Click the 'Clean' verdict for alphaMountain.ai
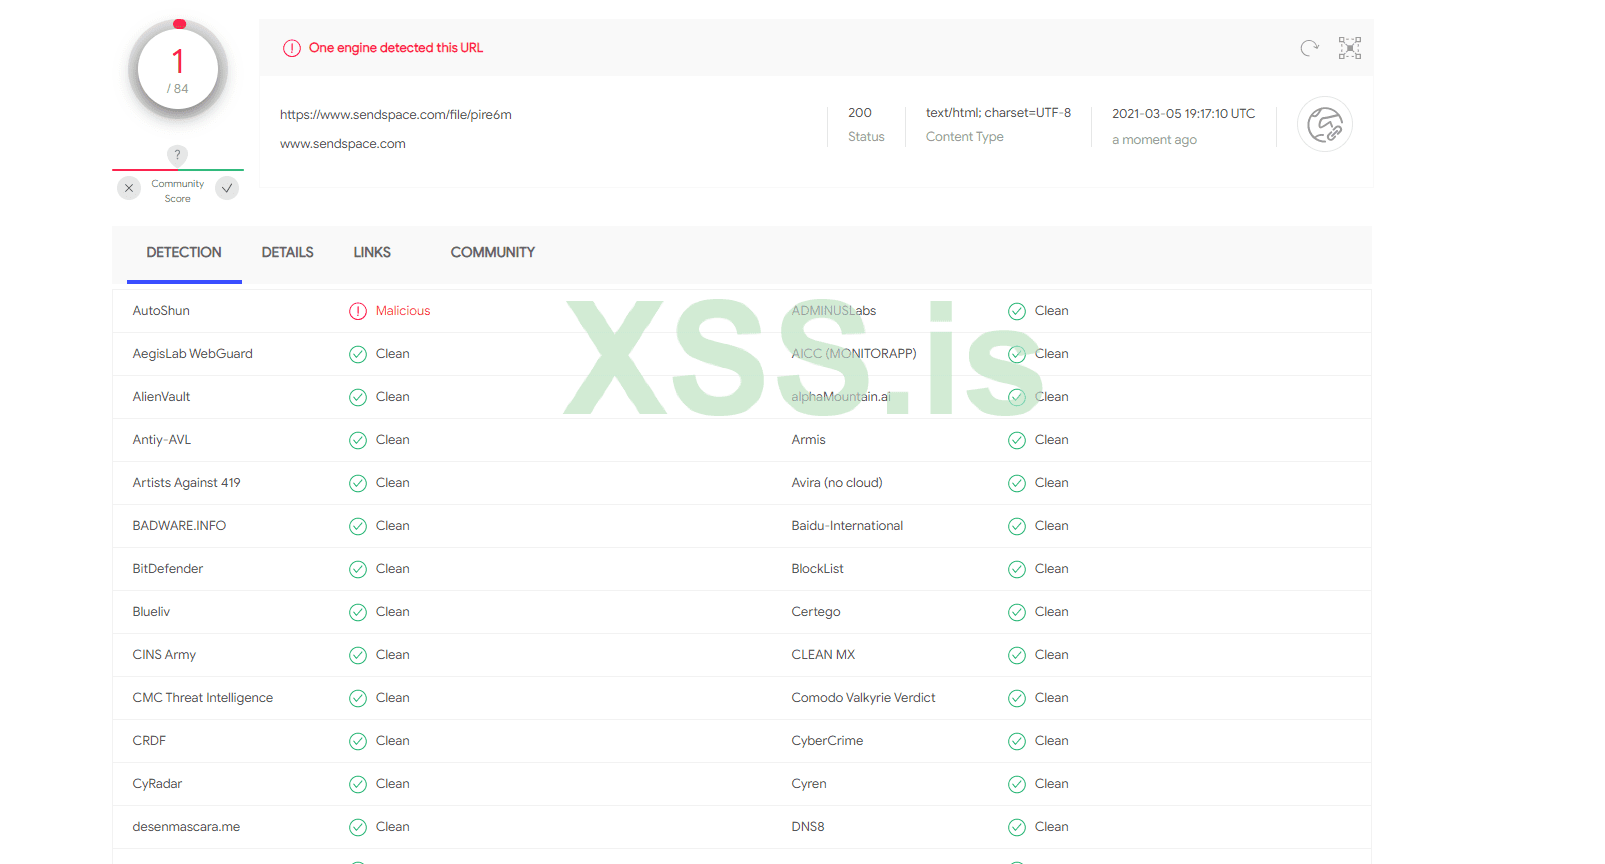Image resolution: width=1605 pixels, height=864 pixels. click(x=1052, y=397)
